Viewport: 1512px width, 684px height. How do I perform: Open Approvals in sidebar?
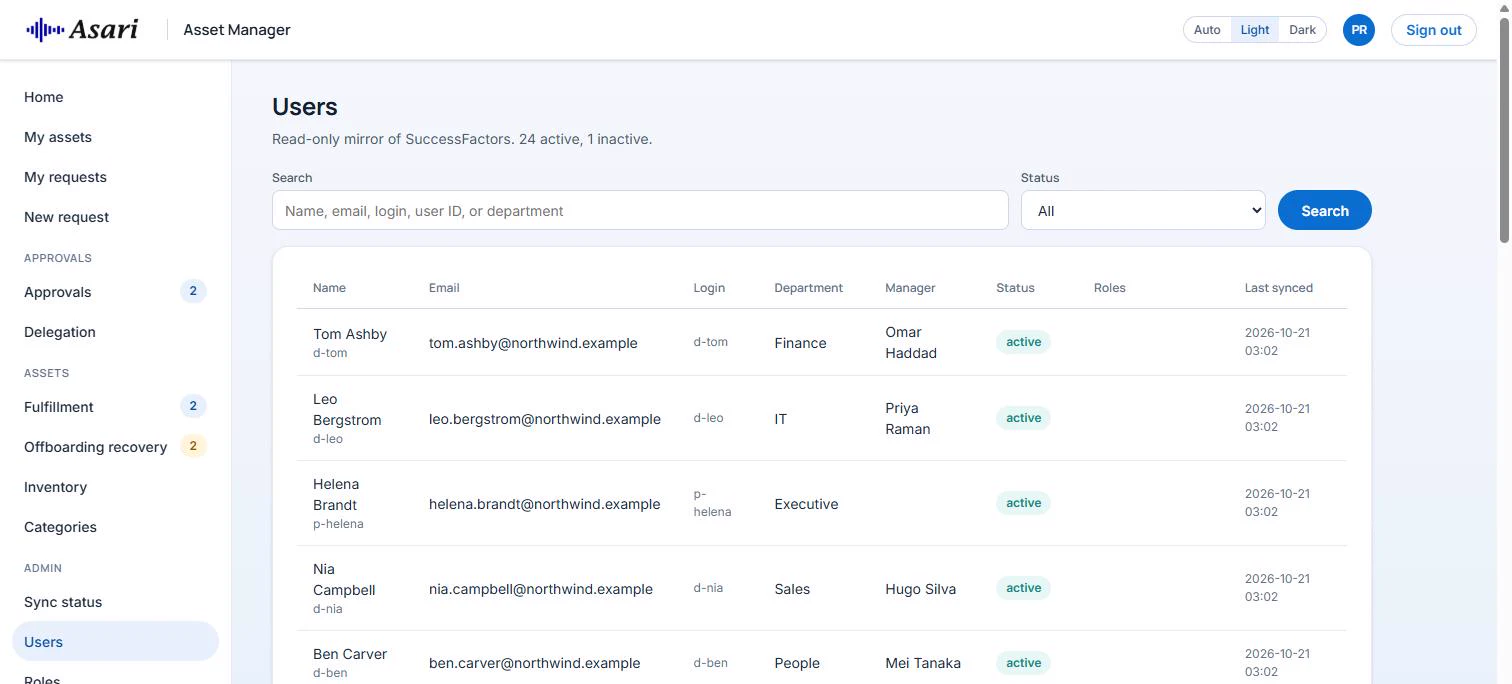pos(115,292)
